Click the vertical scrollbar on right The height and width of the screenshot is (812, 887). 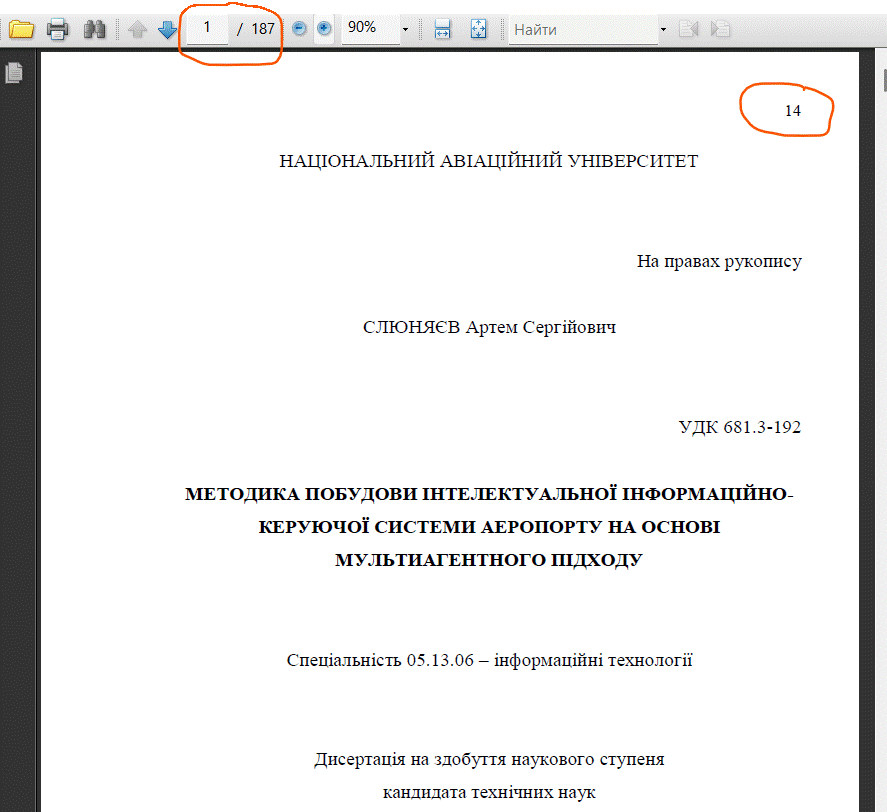(882, 400)
